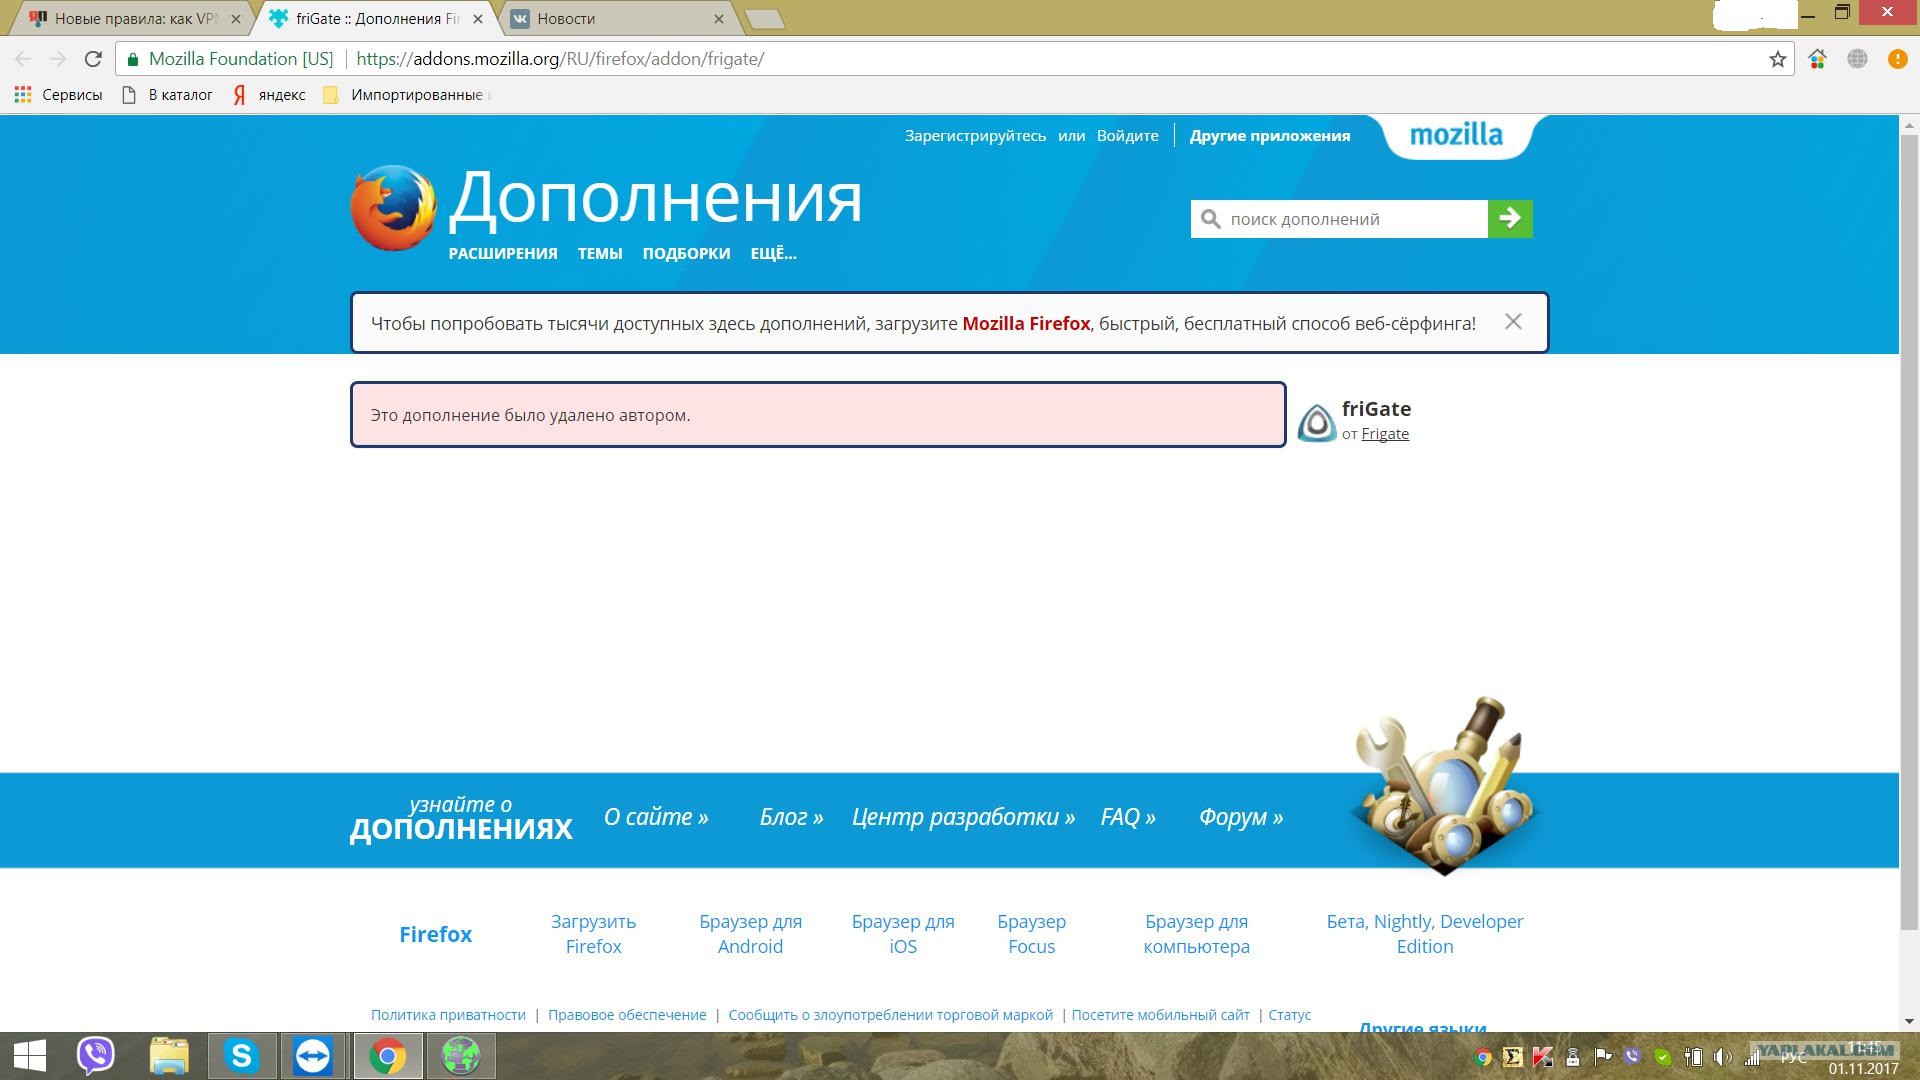Click the Action Center flag tray icon
The height and width of the screenshot is (1080, 1920).
(1602, 1056)
